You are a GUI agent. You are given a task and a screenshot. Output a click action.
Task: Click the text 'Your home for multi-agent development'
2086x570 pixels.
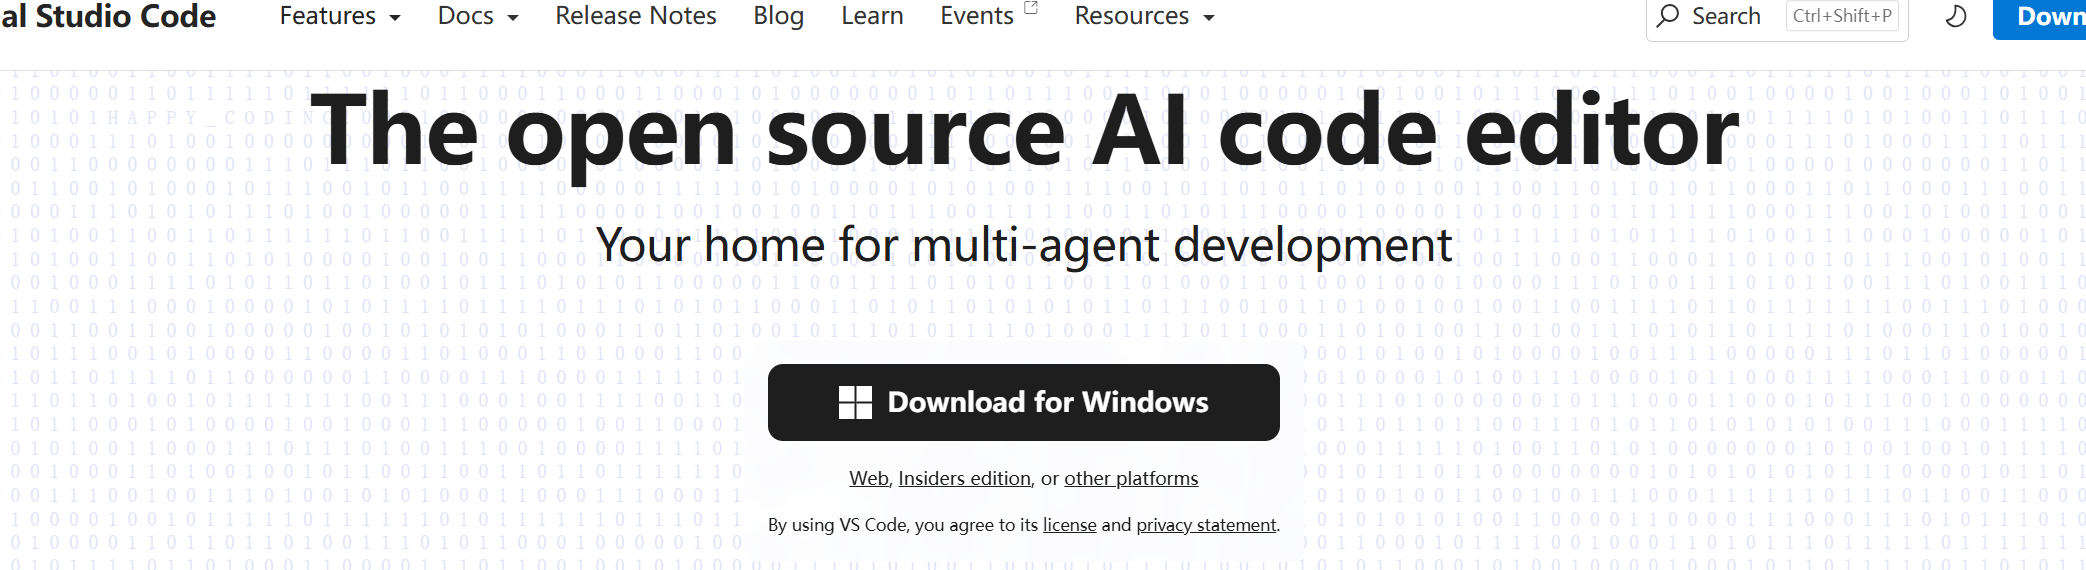(1024, 246)
